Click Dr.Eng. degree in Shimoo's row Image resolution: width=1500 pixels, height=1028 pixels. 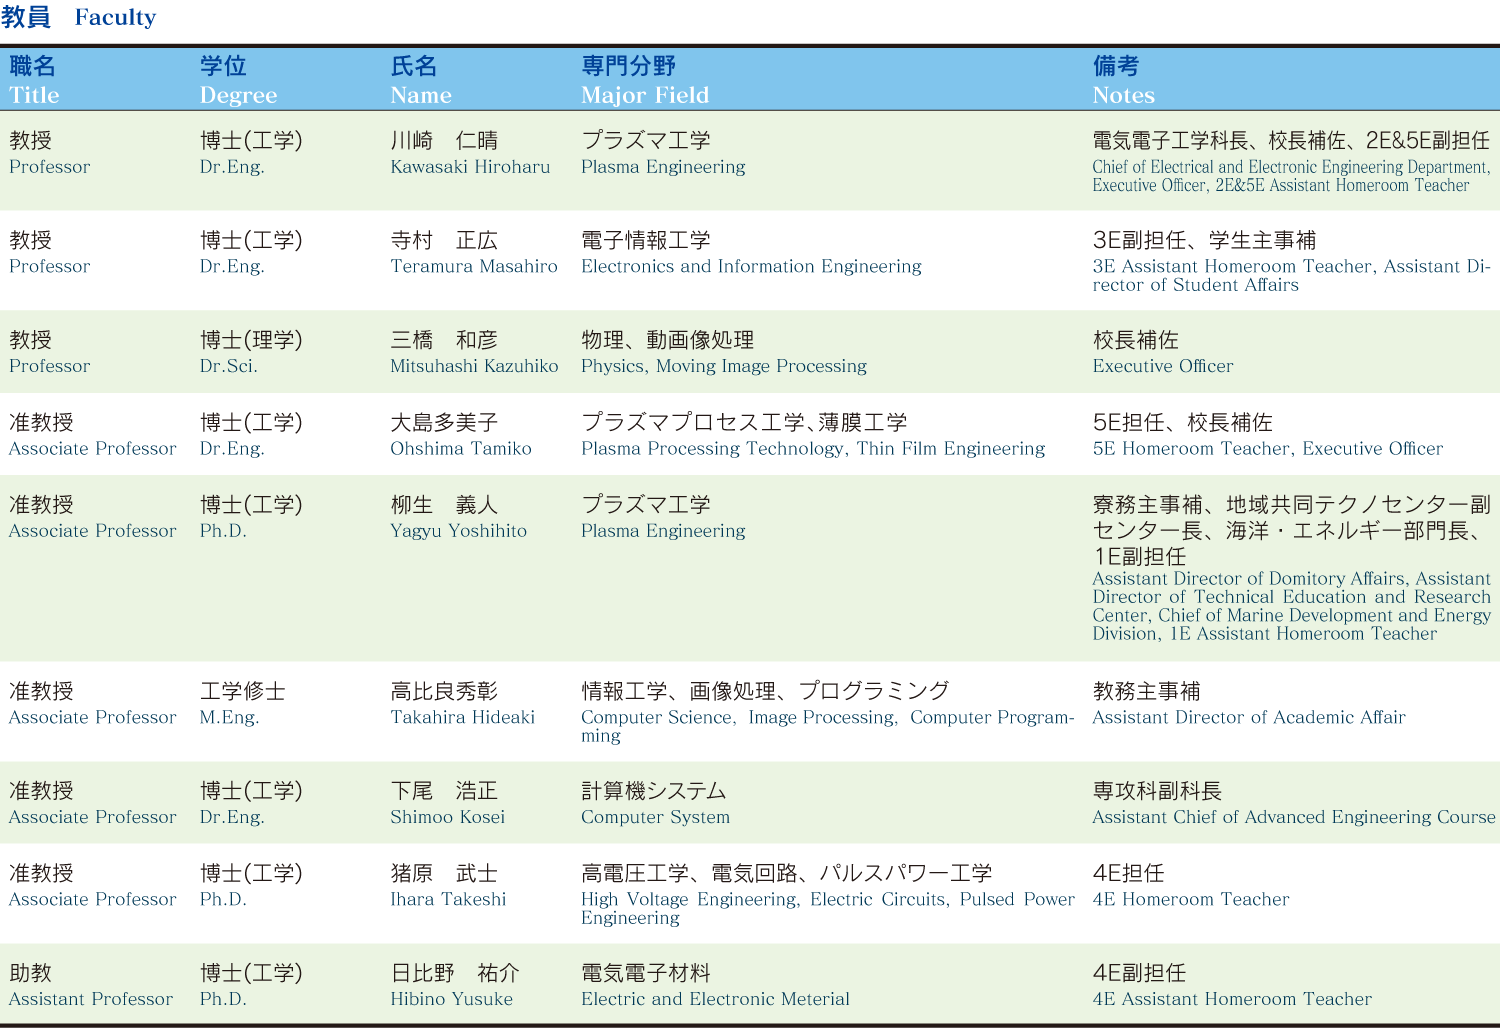[232, 818]
